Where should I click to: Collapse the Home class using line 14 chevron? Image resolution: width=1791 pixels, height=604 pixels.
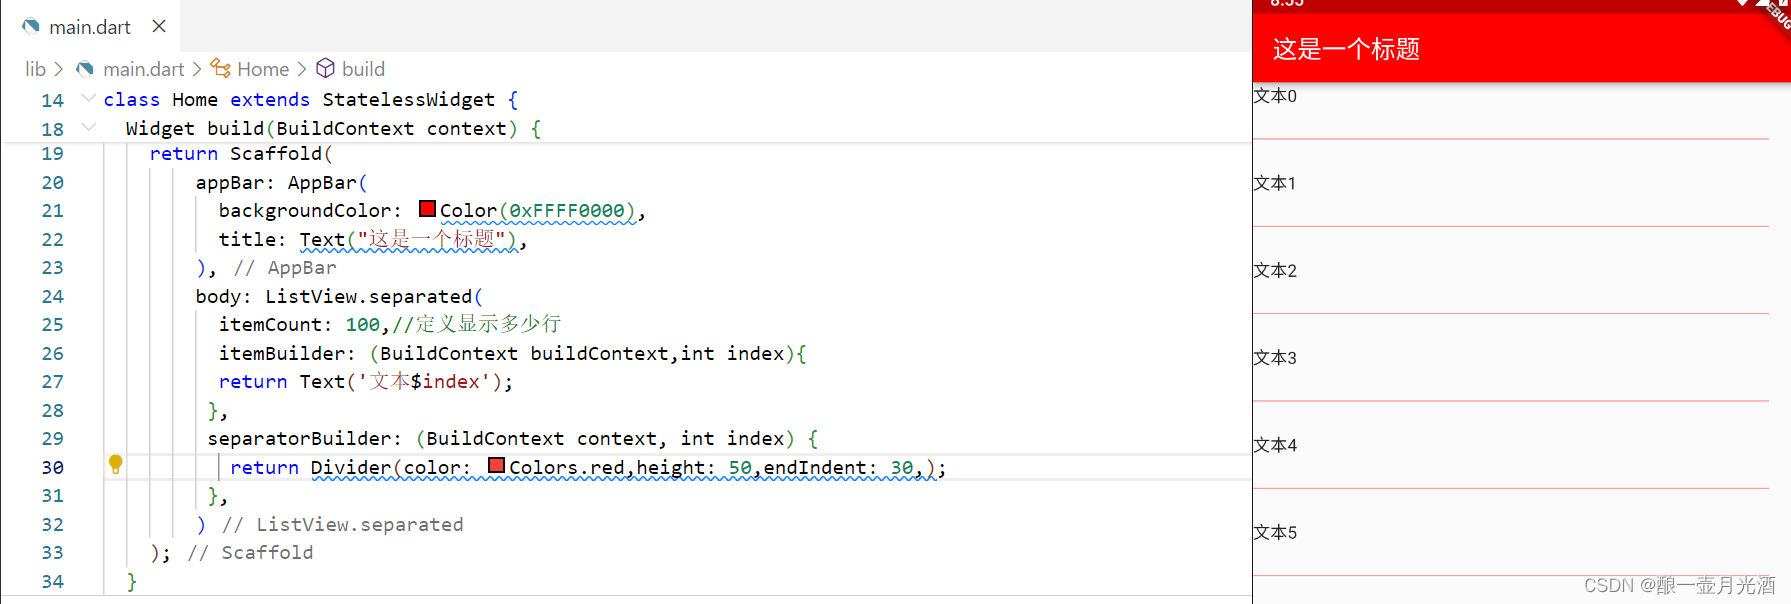pos(88,98)
